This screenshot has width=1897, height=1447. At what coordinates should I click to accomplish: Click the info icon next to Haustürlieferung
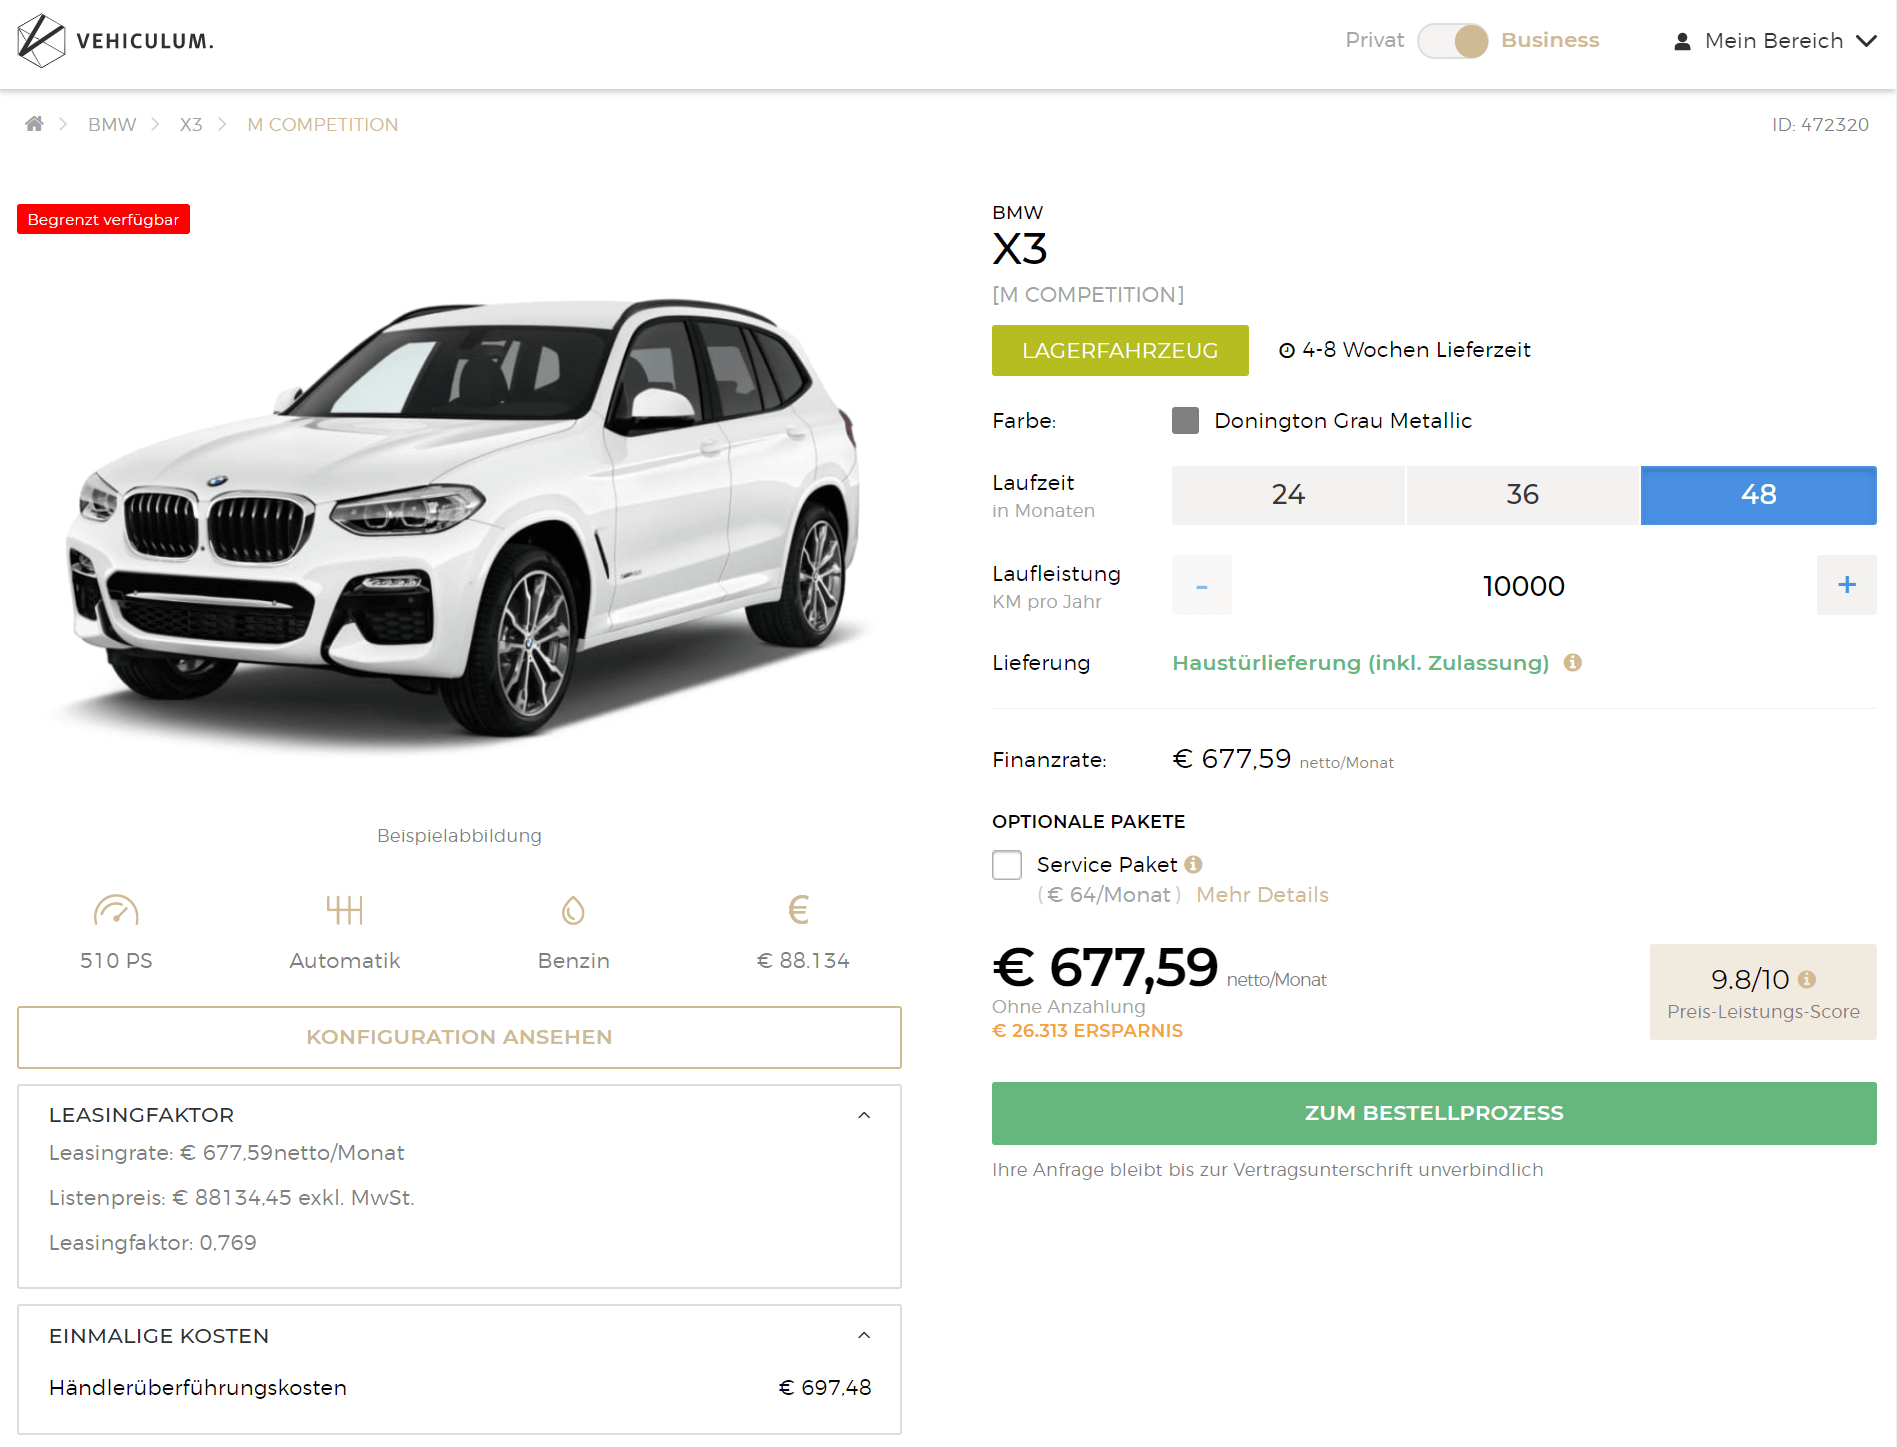point(1572,662)
